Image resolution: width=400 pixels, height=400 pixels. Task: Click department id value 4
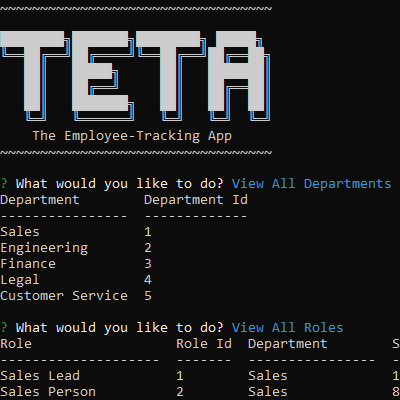[148, 280]
